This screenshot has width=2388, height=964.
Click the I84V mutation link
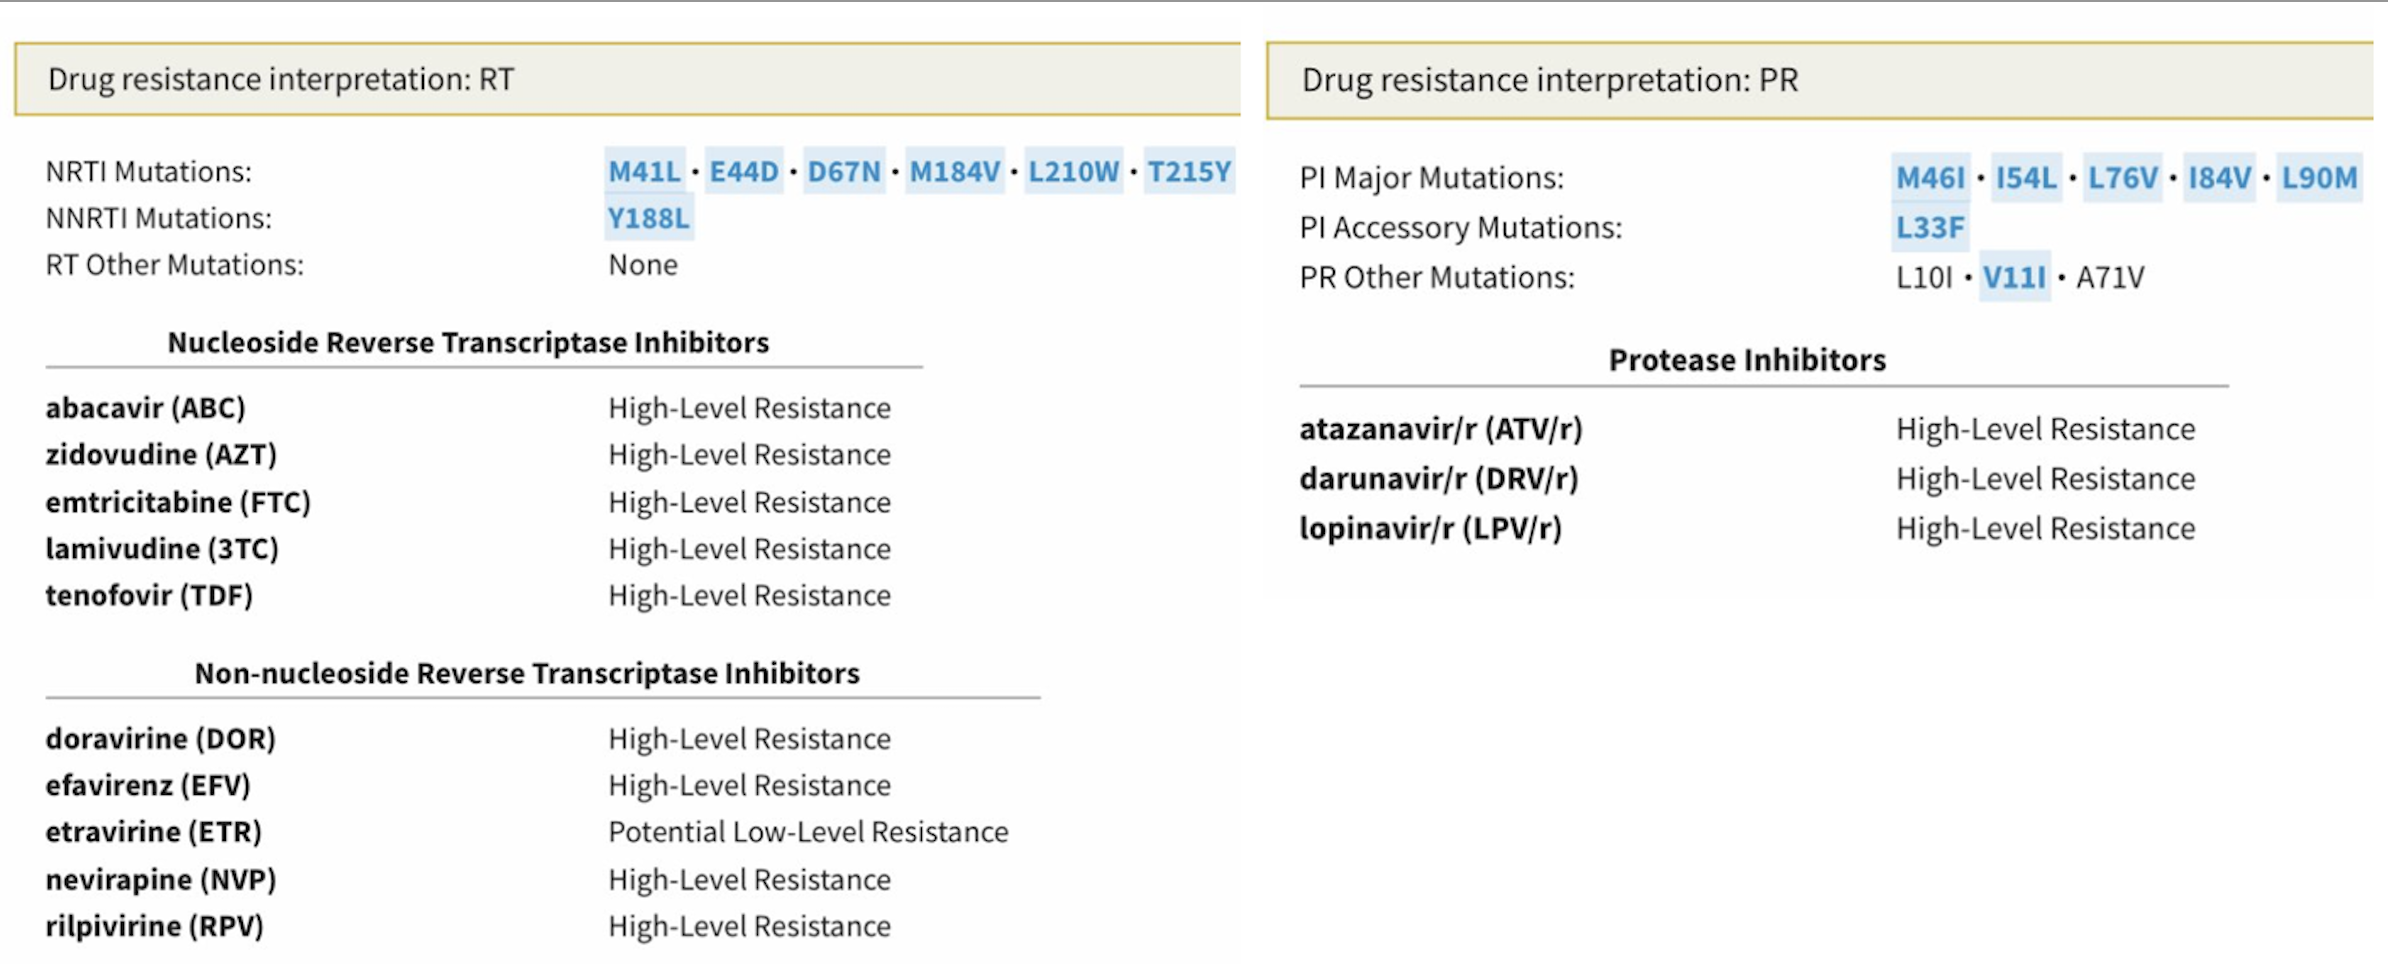point(2219,178)
